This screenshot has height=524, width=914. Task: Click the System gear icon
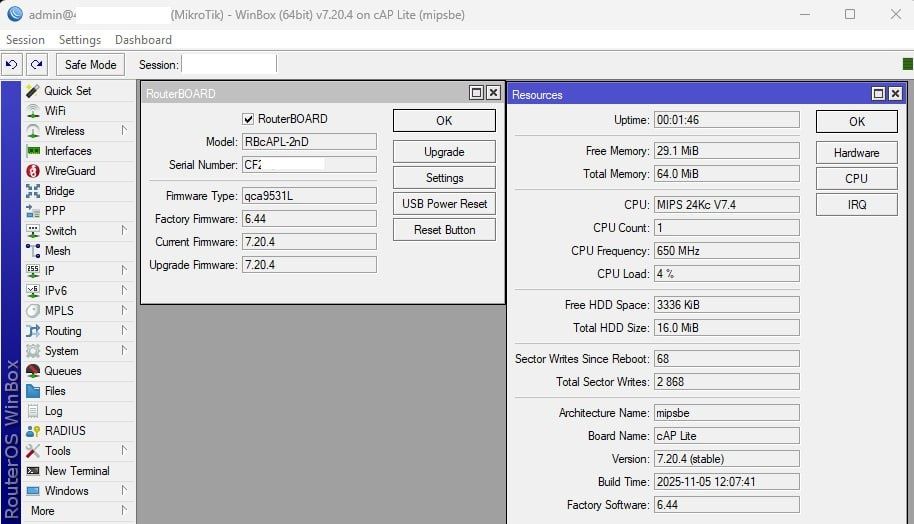[x=33, y=351]
